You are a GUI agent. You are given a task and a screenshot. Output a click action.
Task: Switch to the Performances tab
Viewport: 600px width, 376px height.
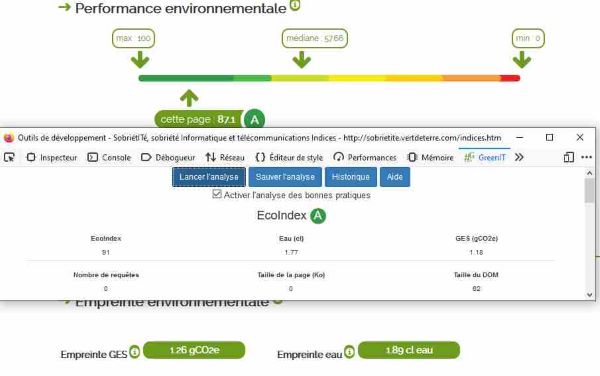pyautogui.click(x=365, y=158)
